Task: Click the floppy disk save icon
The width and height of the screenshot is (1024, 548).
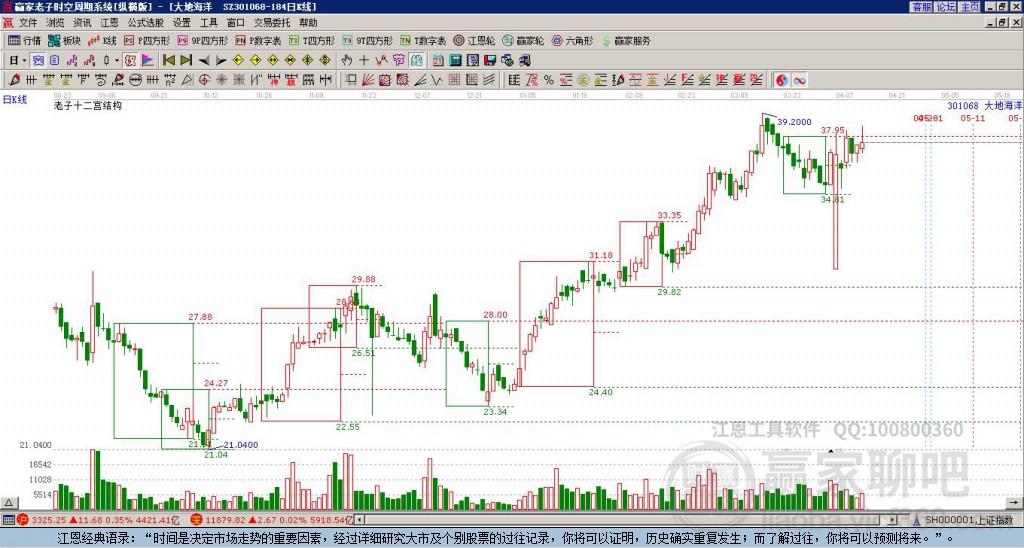Action: [490, 61]
